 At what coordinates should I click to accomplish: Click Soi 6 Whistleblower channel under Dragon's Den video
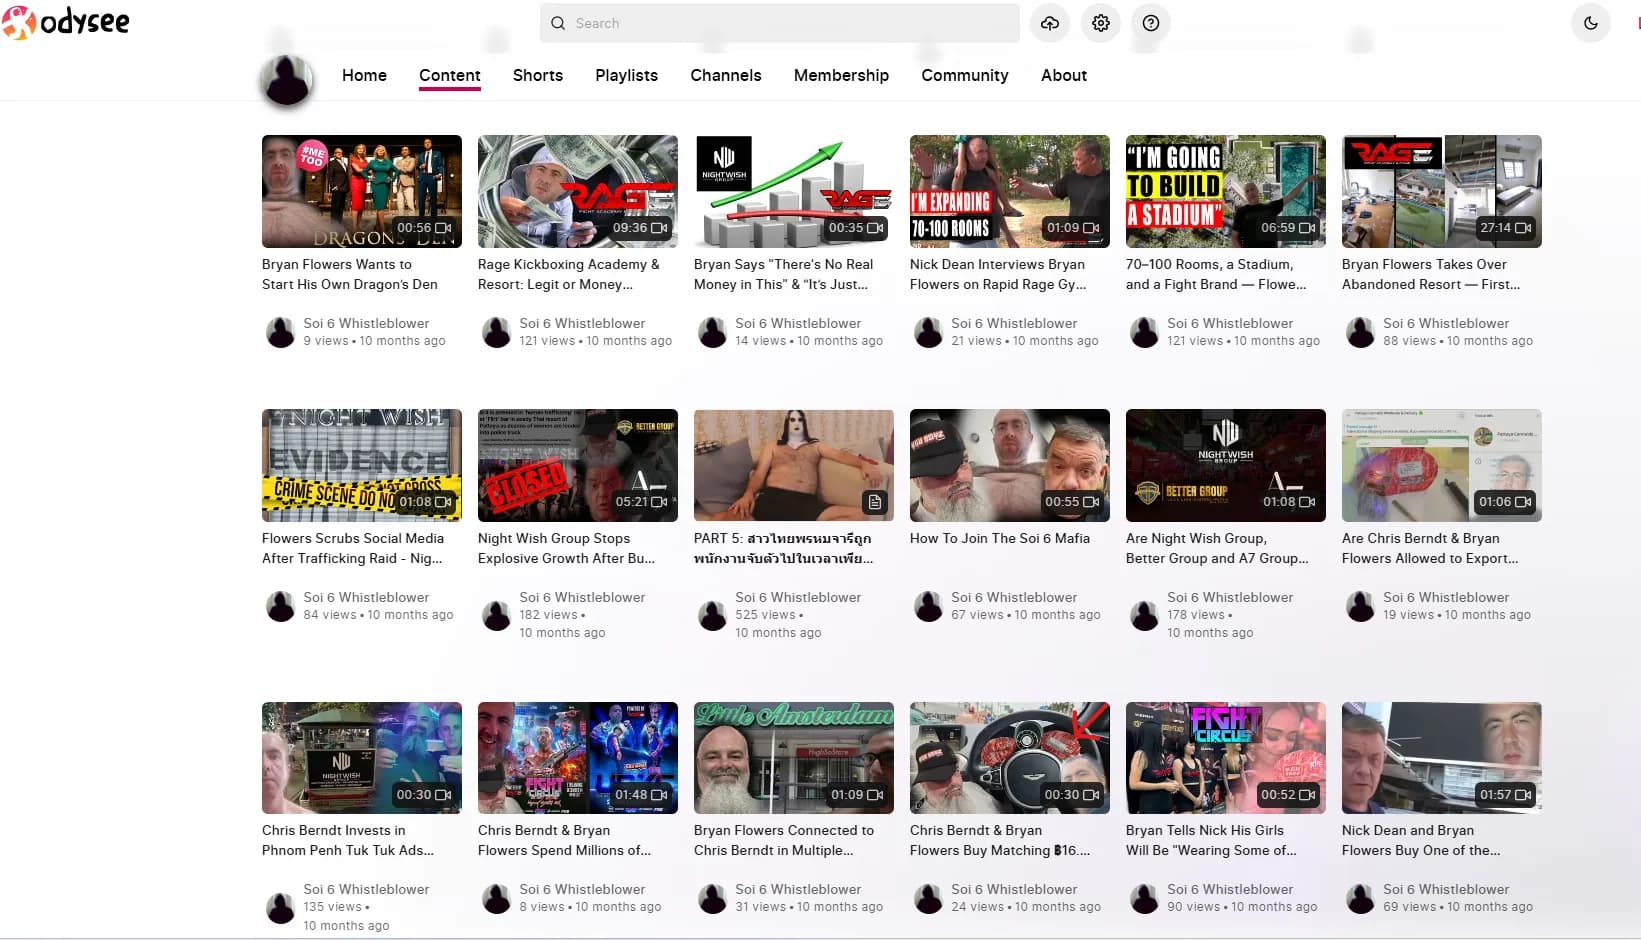tap(366, 323)
